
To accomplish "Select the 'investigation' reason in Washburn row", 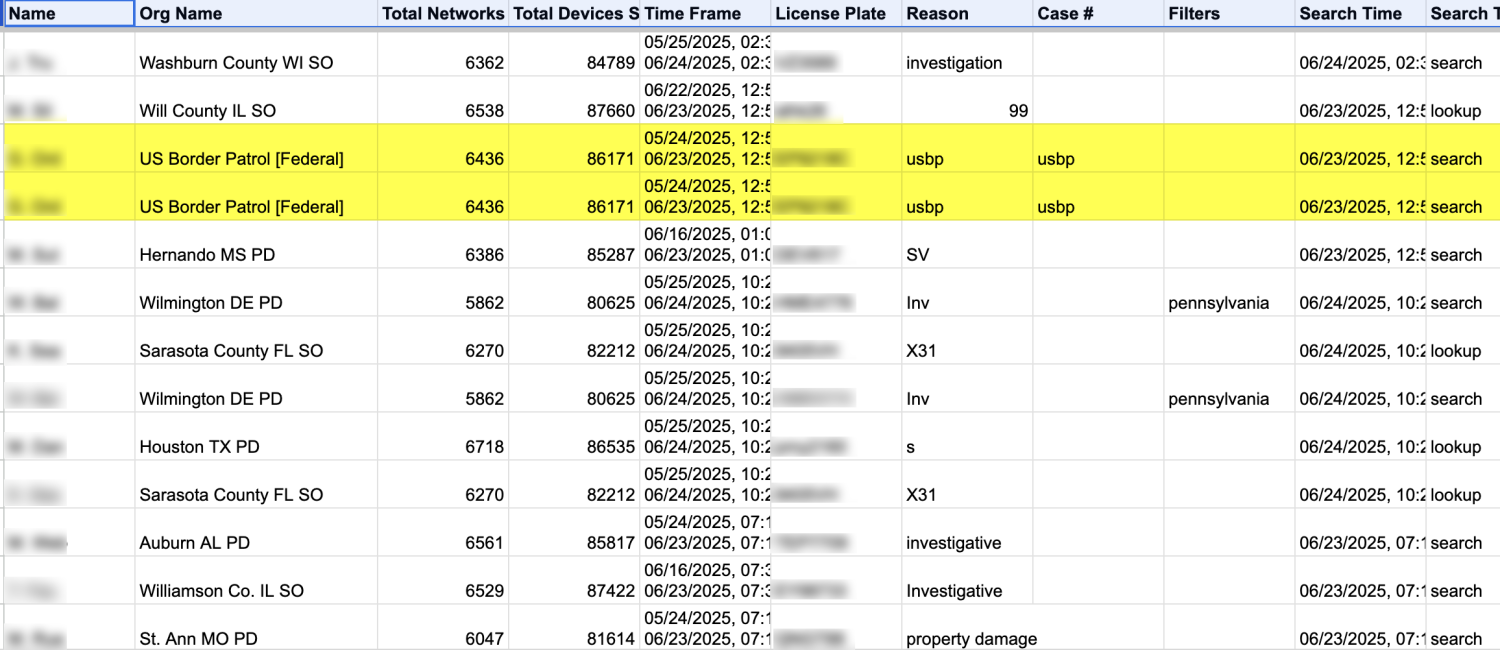I will [967, 54].
